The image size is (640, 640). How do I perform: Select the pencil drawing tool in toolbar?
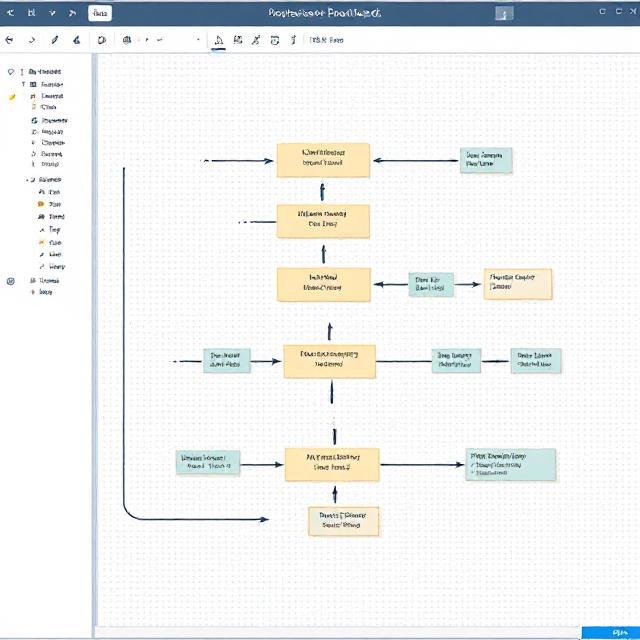(55, 40)
